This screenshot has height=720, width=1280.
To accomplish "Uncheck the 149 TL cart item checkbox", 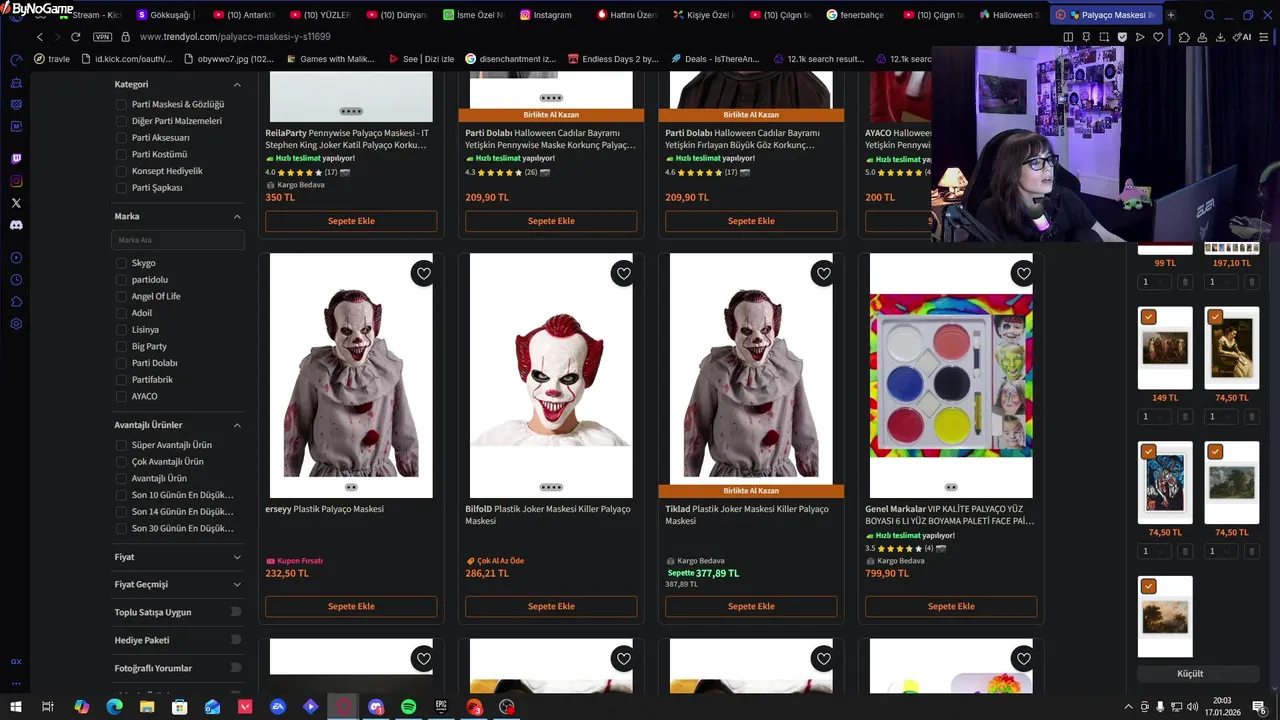I will (1148, 317).
